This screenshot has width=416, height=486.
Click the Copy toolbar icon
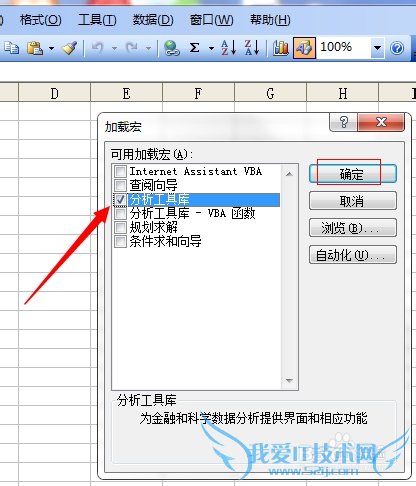tap(11, 48)
